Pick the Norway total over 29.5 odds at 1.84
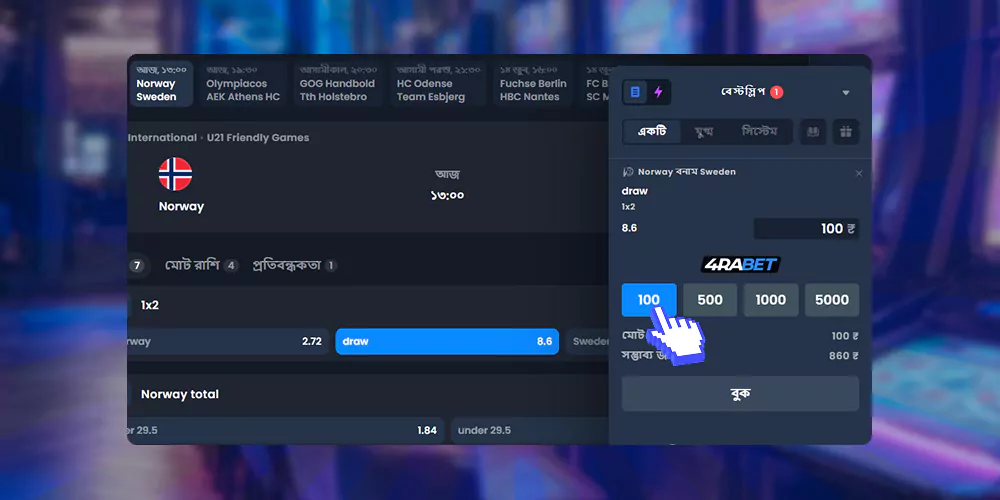The height and width of the screenshot is (500, 1000). (285, 430)
